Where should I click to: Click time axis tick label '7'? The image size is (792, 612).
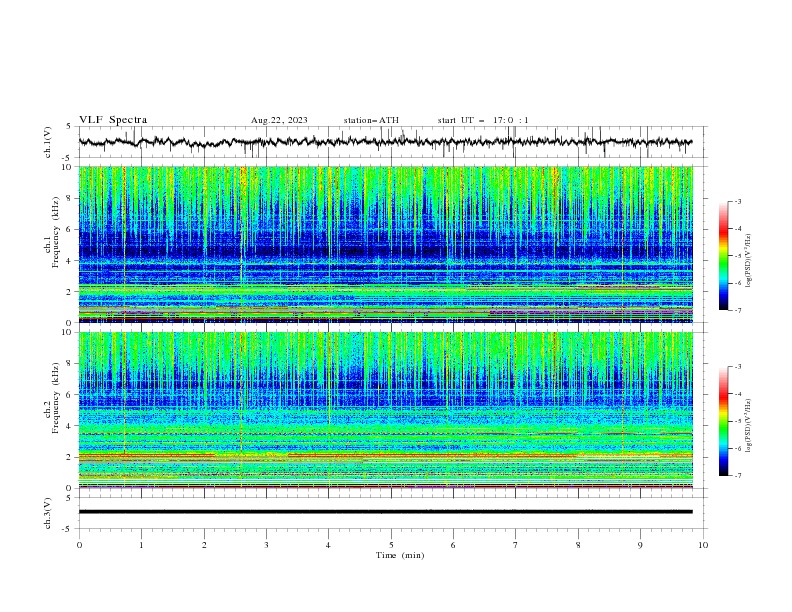pyautogui.click(x=516, y=545)
